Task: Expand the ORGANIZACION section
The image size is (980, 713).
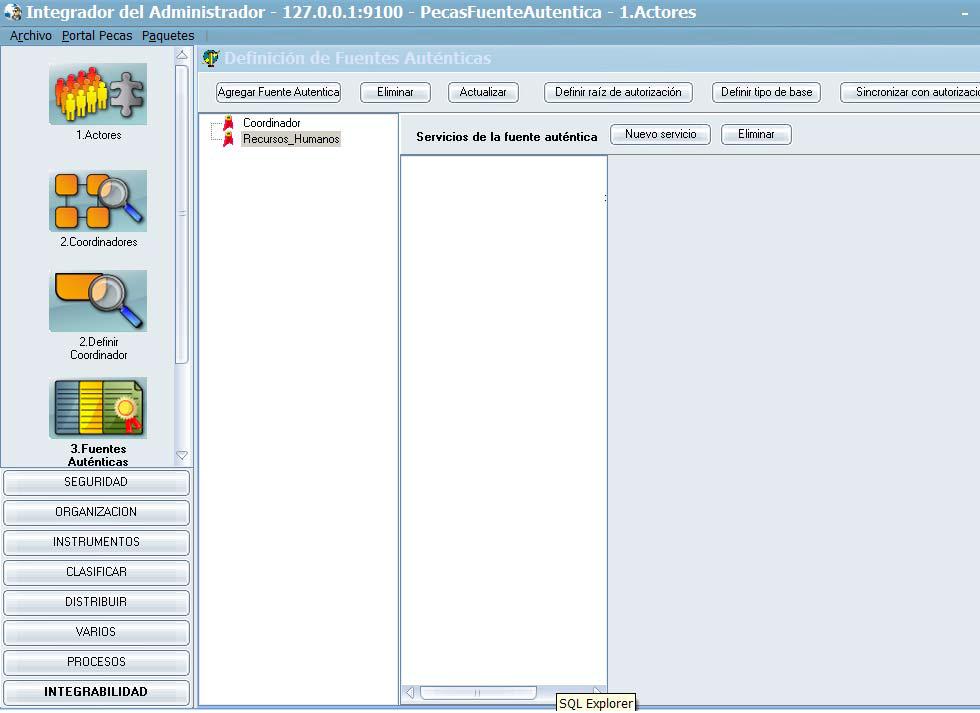Action: 96,512
